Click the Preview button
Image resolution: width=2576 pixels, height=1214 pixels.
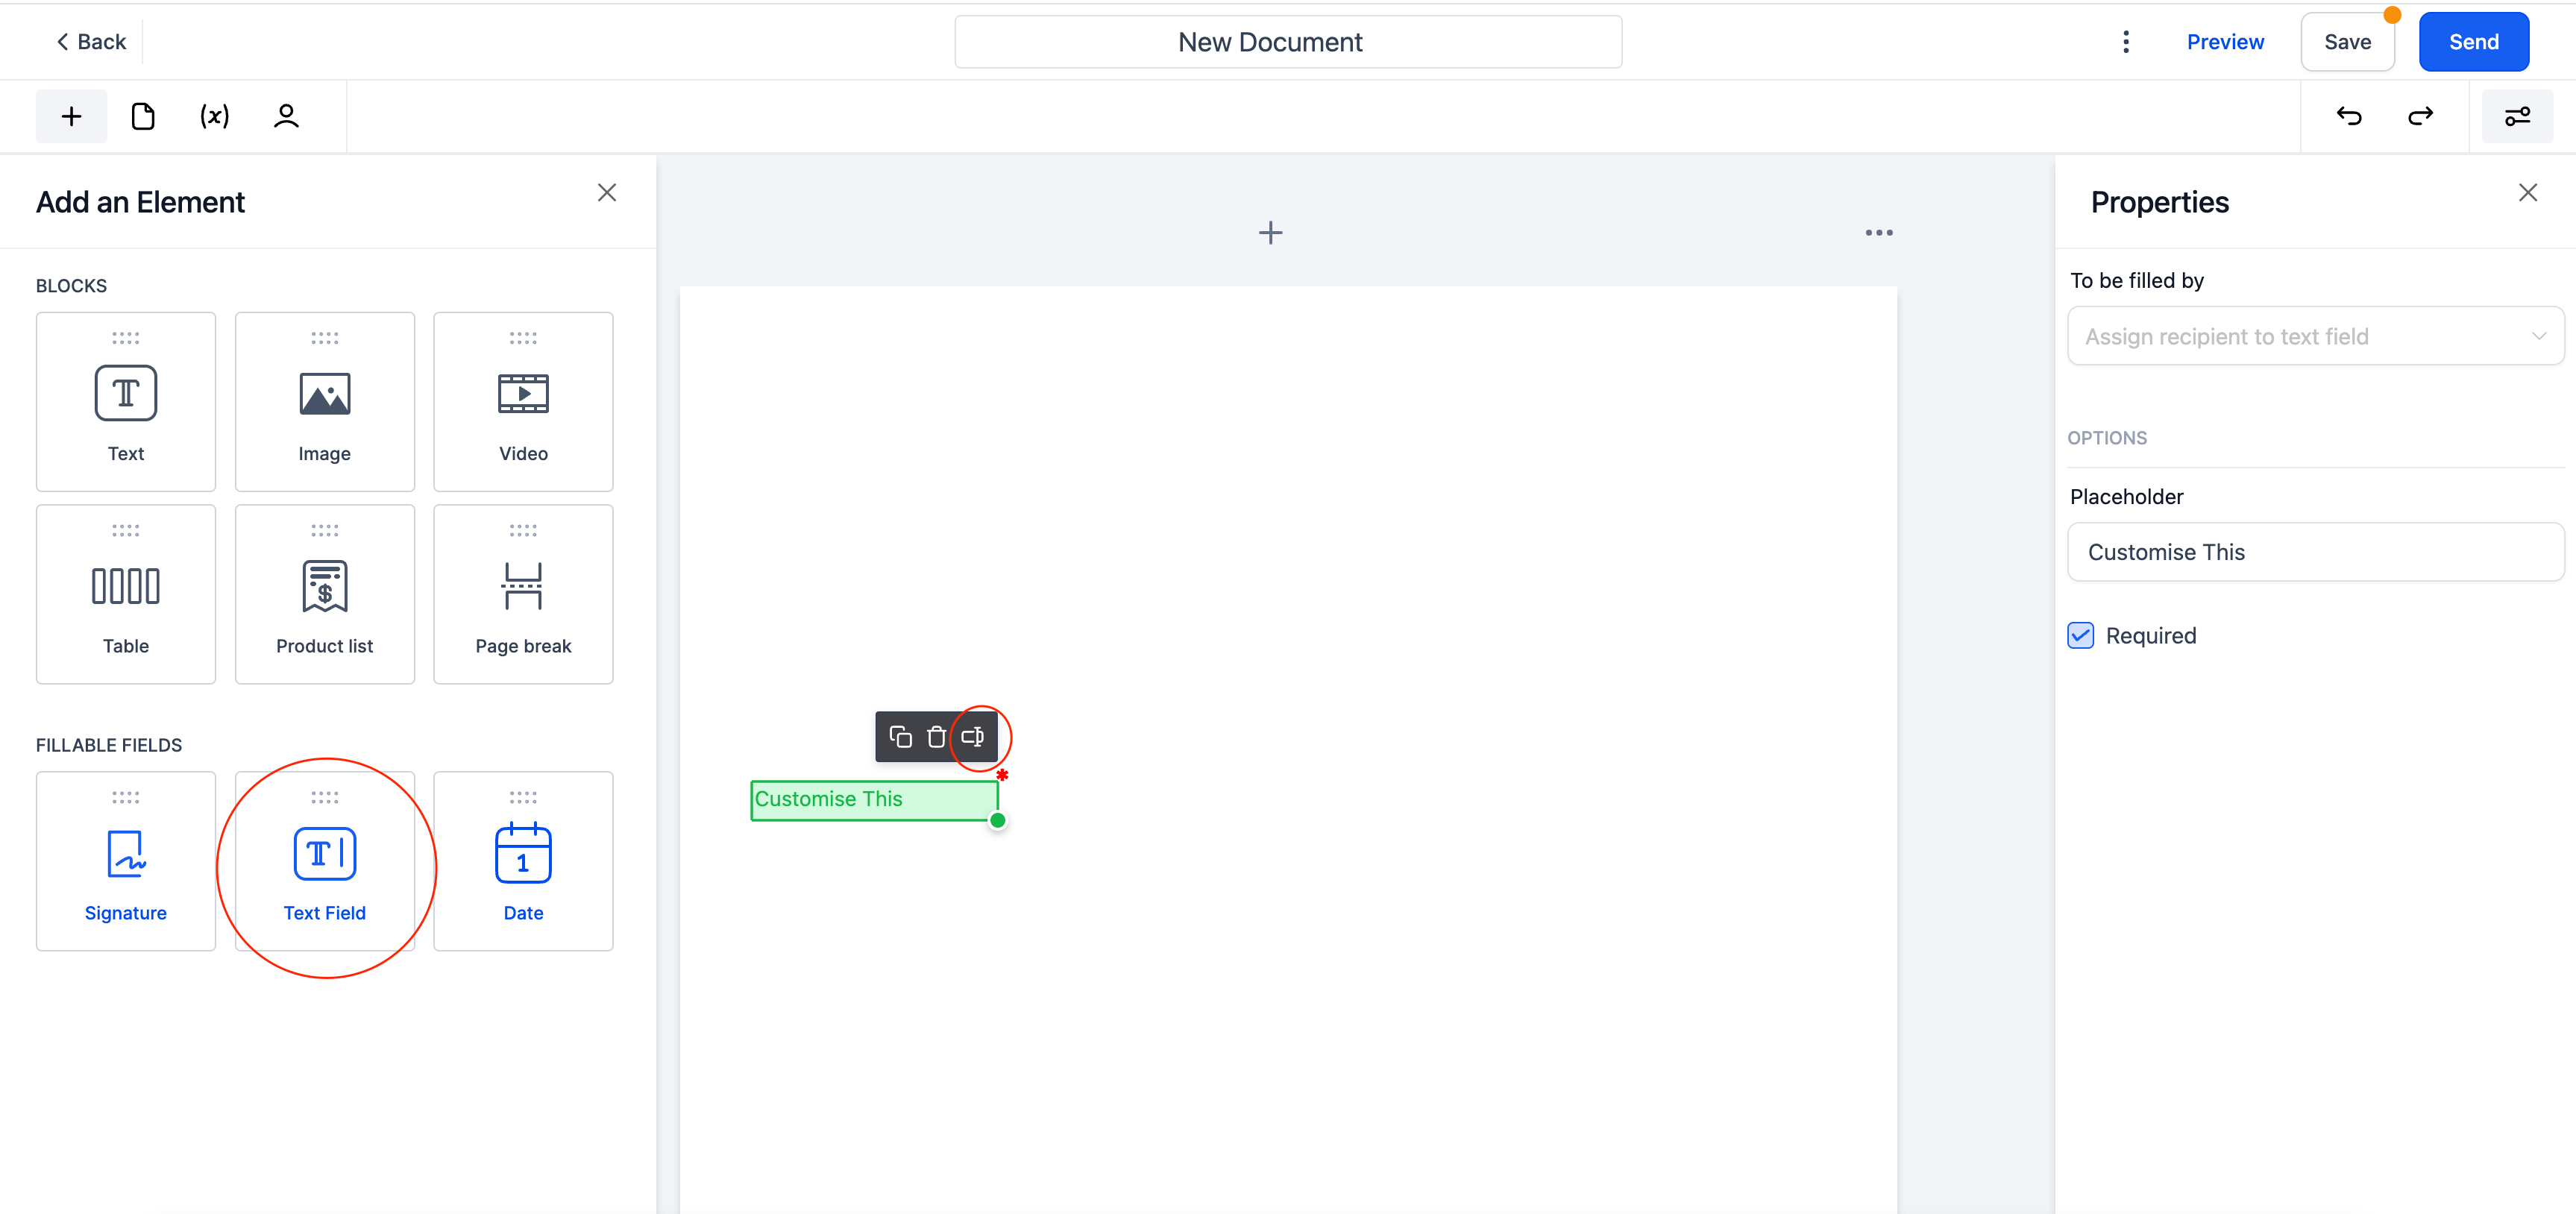click(2226, 41)
